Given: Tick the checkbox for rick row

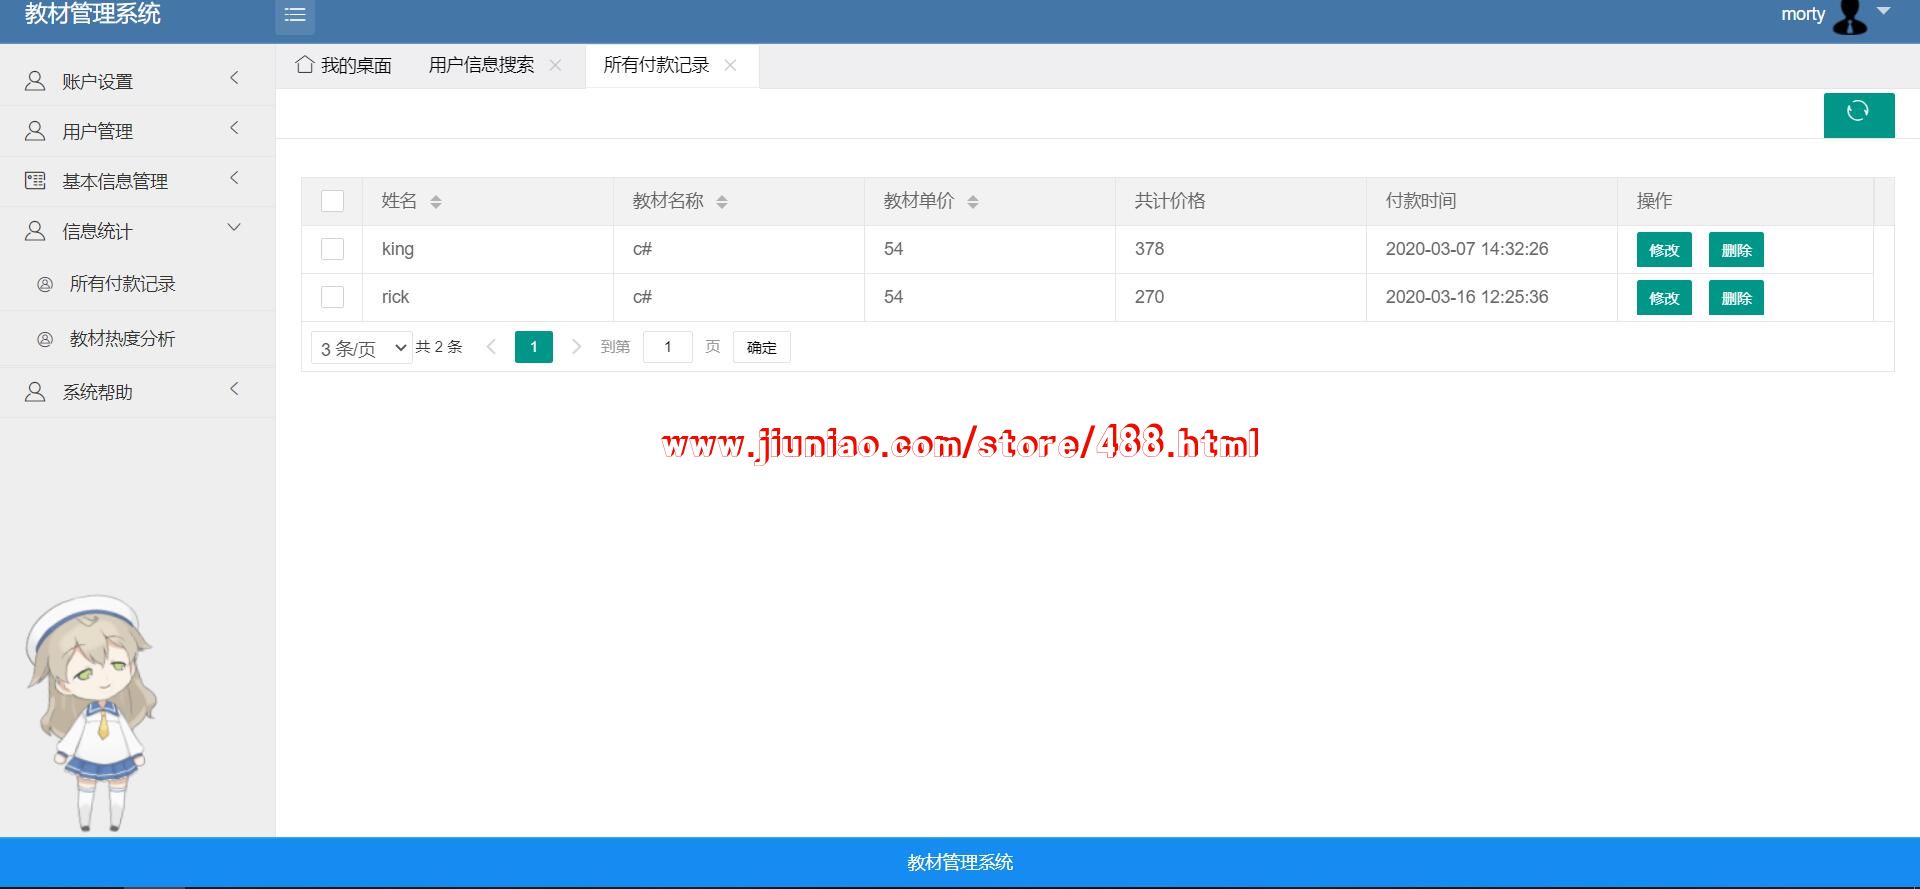Looking at the screenshot, I should (x=332, y=297).
